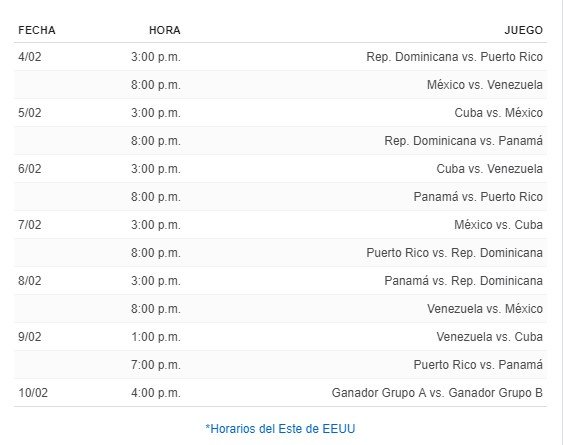Select the México vs. Venezuela game
Viewport: 563px width, 445px height.
[484, 85]
